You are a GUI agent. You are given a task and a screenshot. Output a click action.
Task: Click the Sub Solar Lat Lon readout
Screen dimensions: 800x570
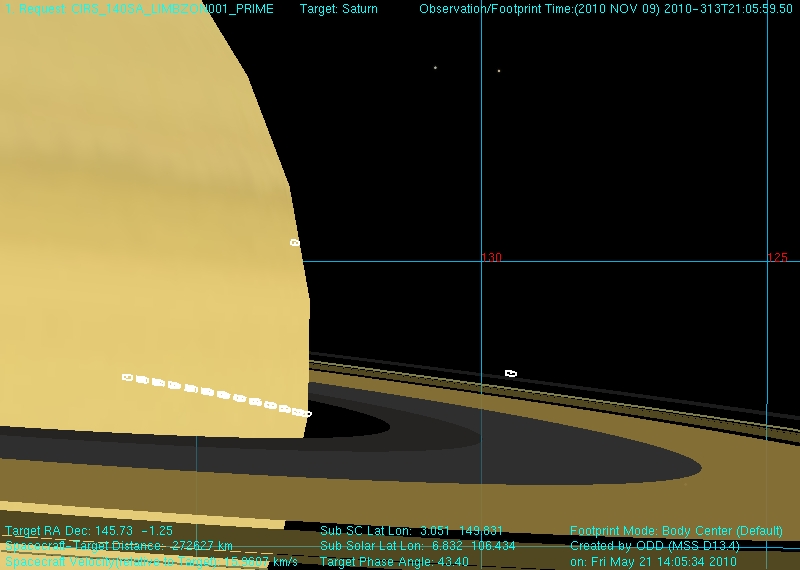pos(418,546)
